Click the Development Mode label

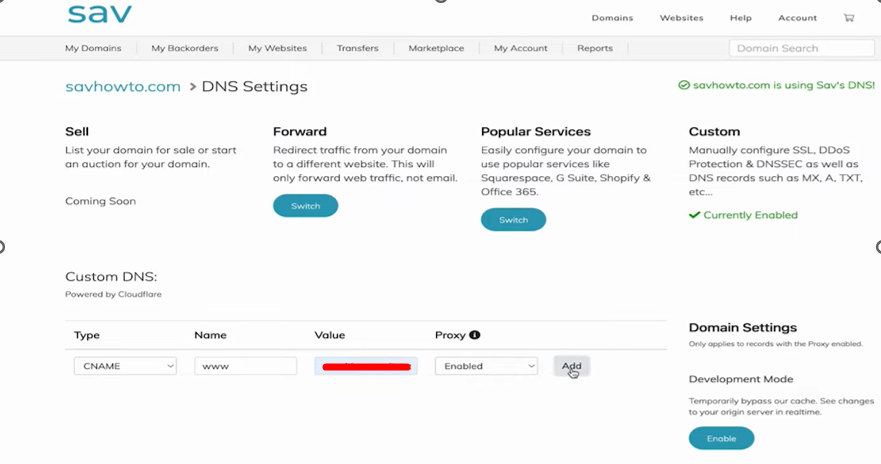point(741,379)
